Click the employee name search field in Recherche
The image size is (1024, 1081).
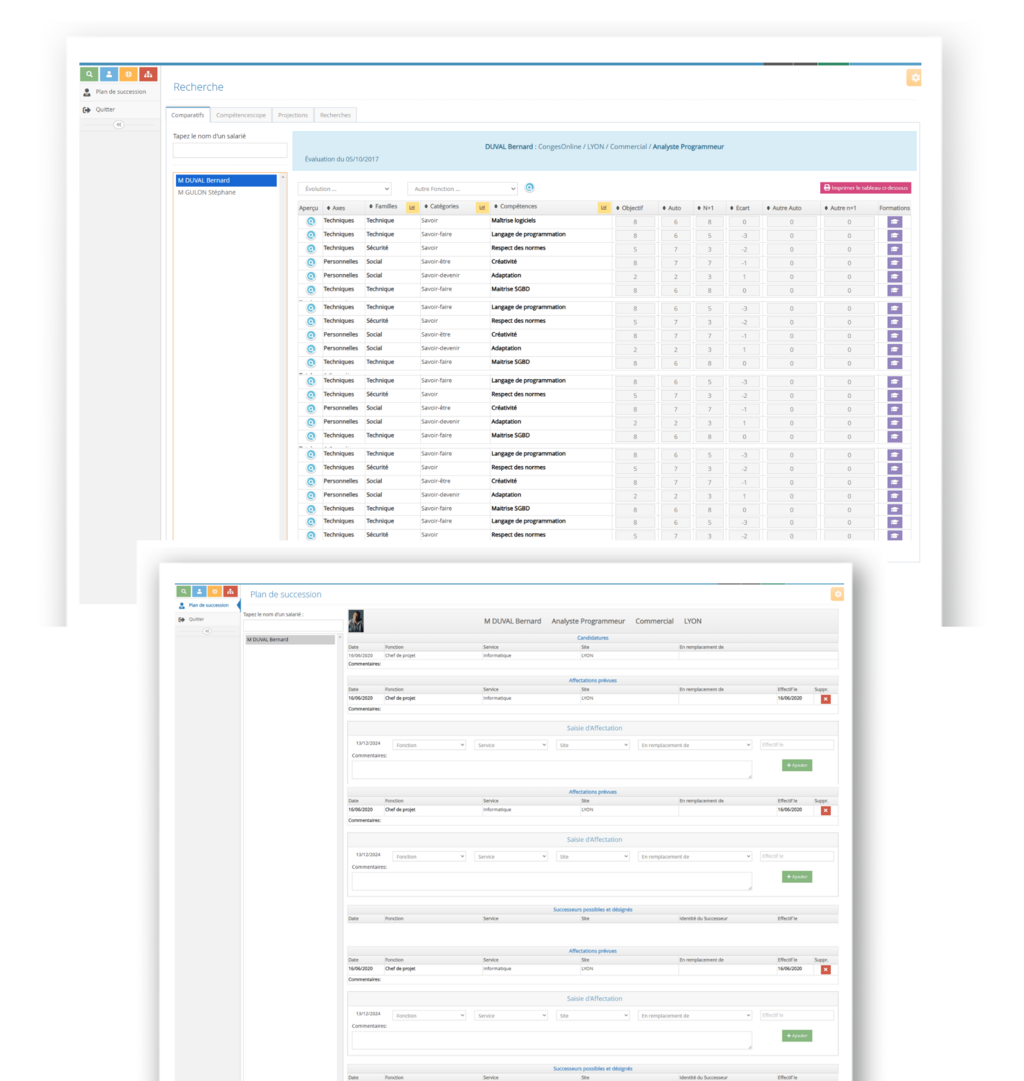tap(229, 151)
